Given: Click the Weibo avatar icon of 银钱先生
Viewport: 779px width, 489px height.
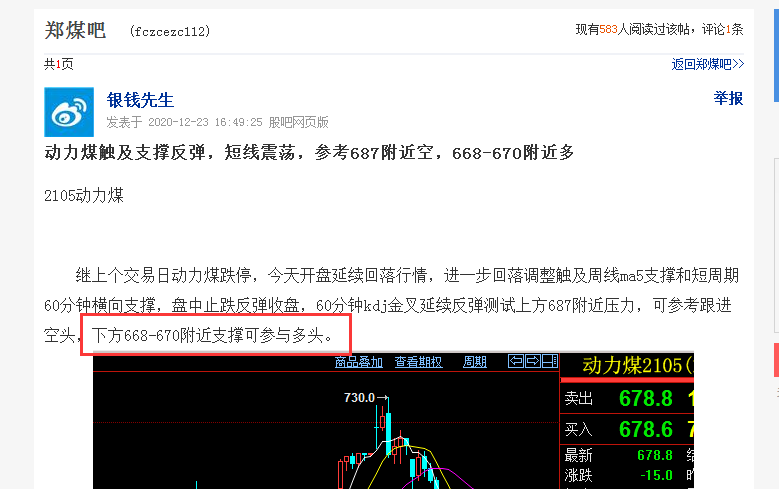Looking at the screenshot, I should tap(69, 112).
